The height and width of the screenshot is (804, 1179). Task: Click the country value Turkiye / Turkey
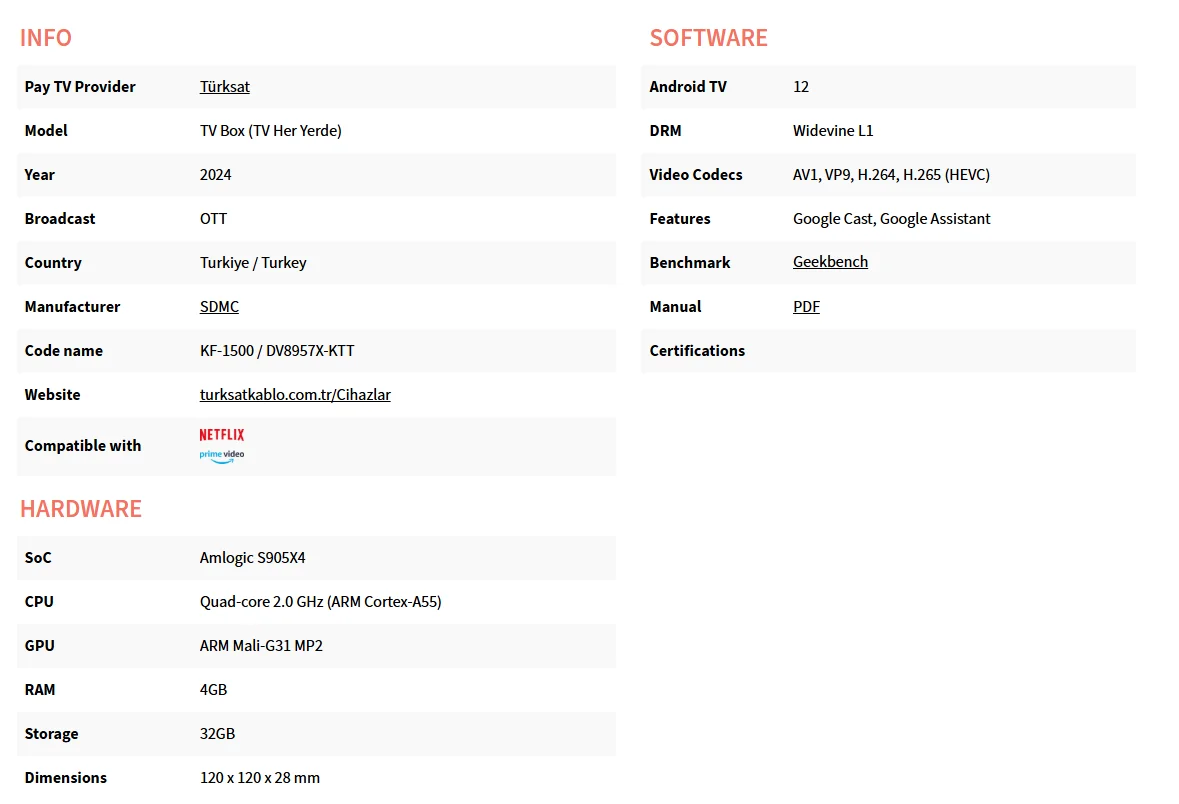point(253,262)
